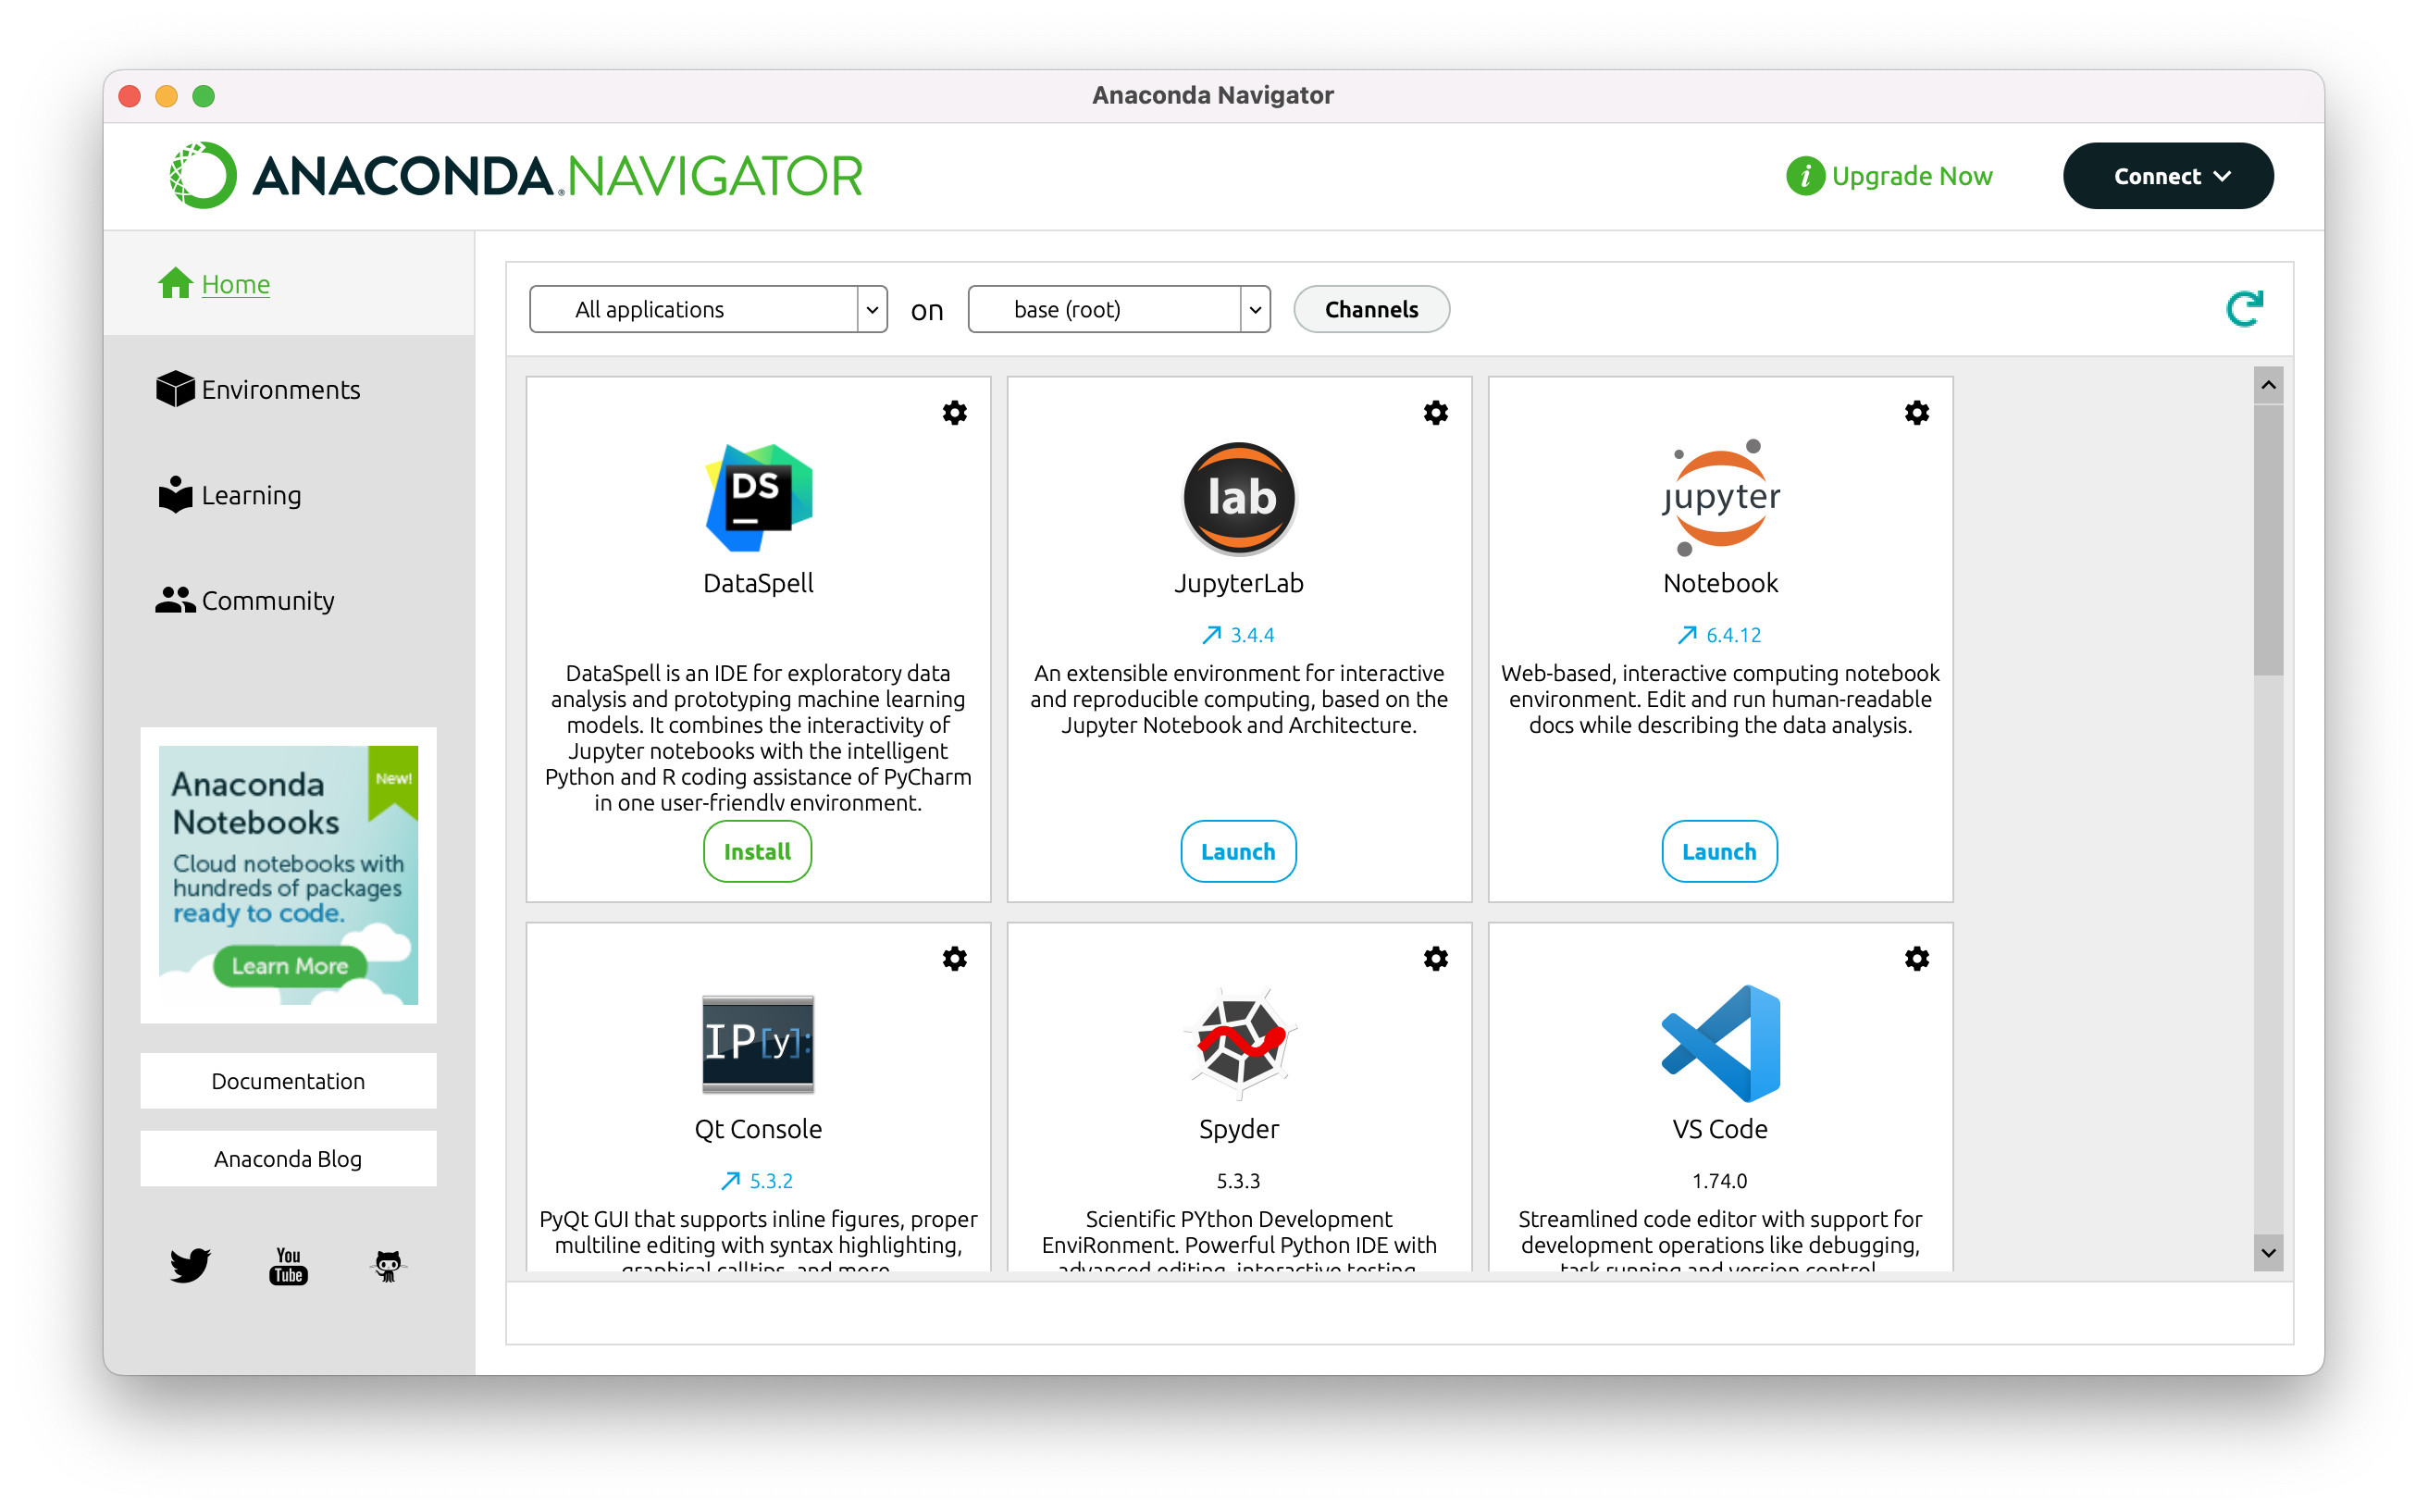Click the Spyder 5.3.3 version text
Viewport: 2428px width, 1512px height.
point(1238,1181)
